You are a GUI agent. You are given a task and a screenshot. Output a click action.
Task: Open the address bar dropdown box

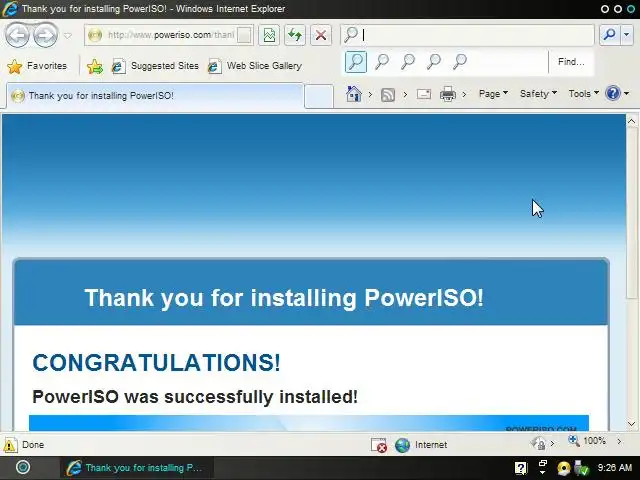click(x=244, y=35)
